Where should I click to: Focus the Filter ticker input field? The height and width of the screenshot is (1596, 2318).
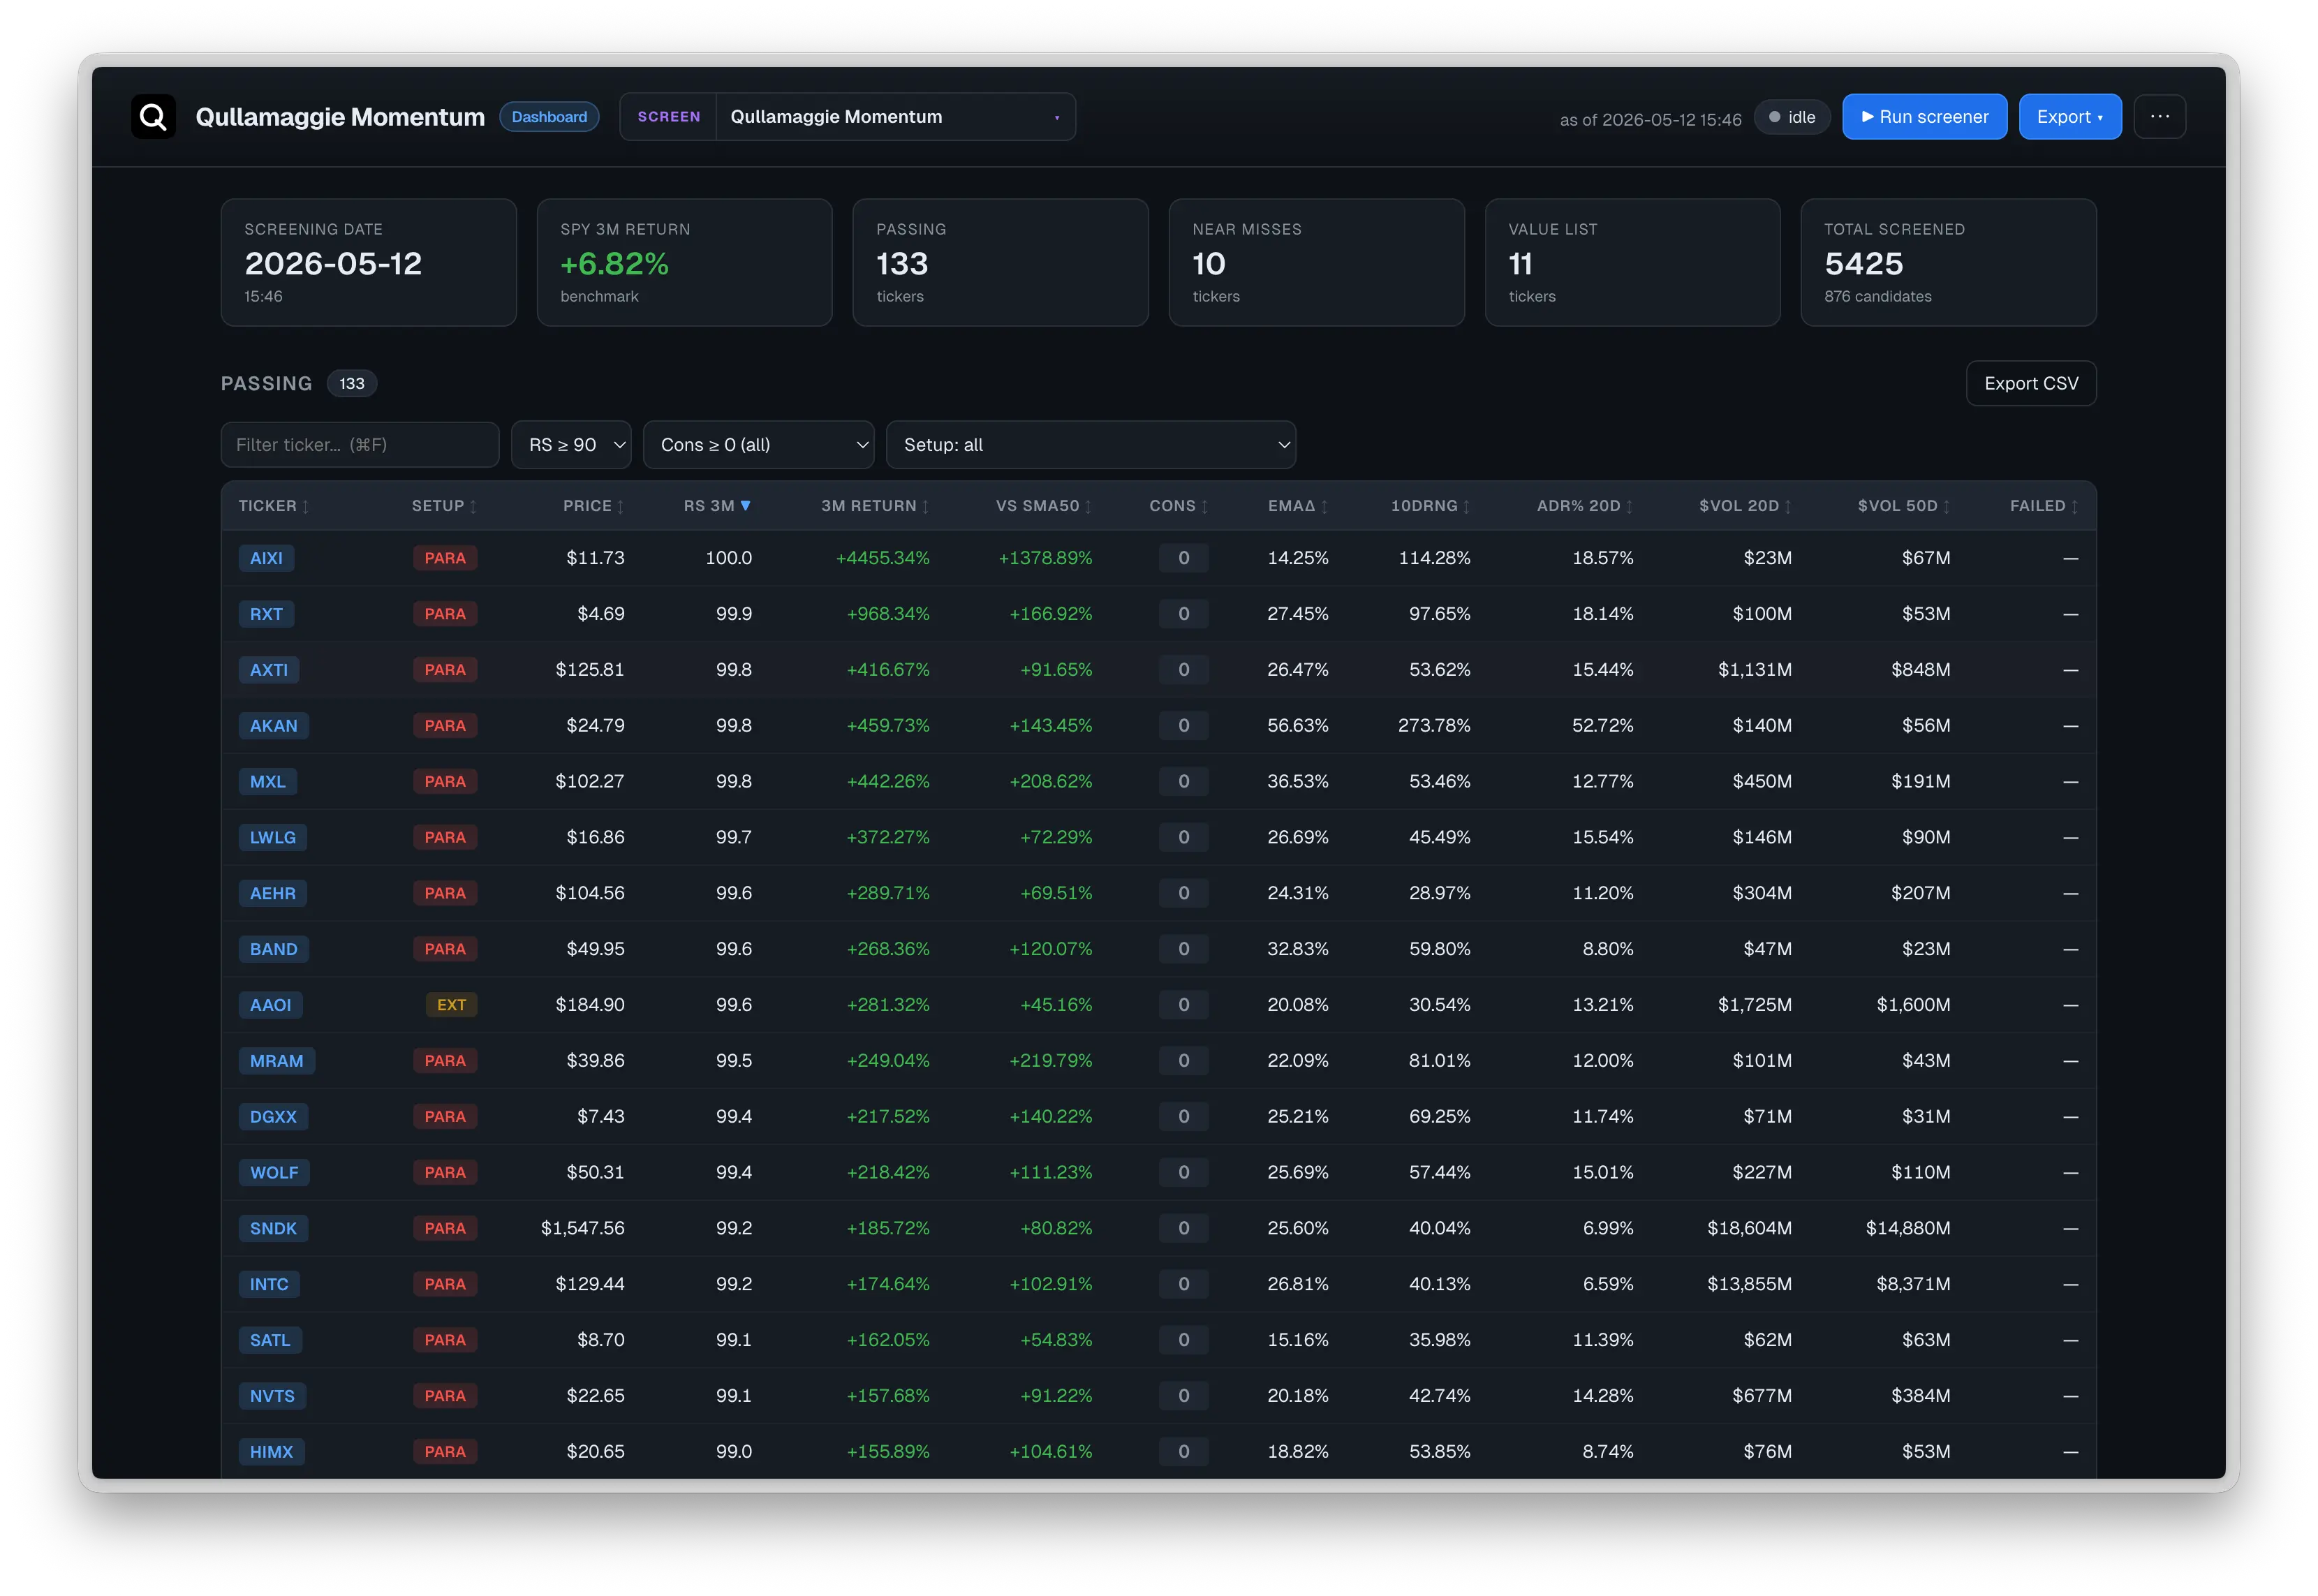[360, 445]
